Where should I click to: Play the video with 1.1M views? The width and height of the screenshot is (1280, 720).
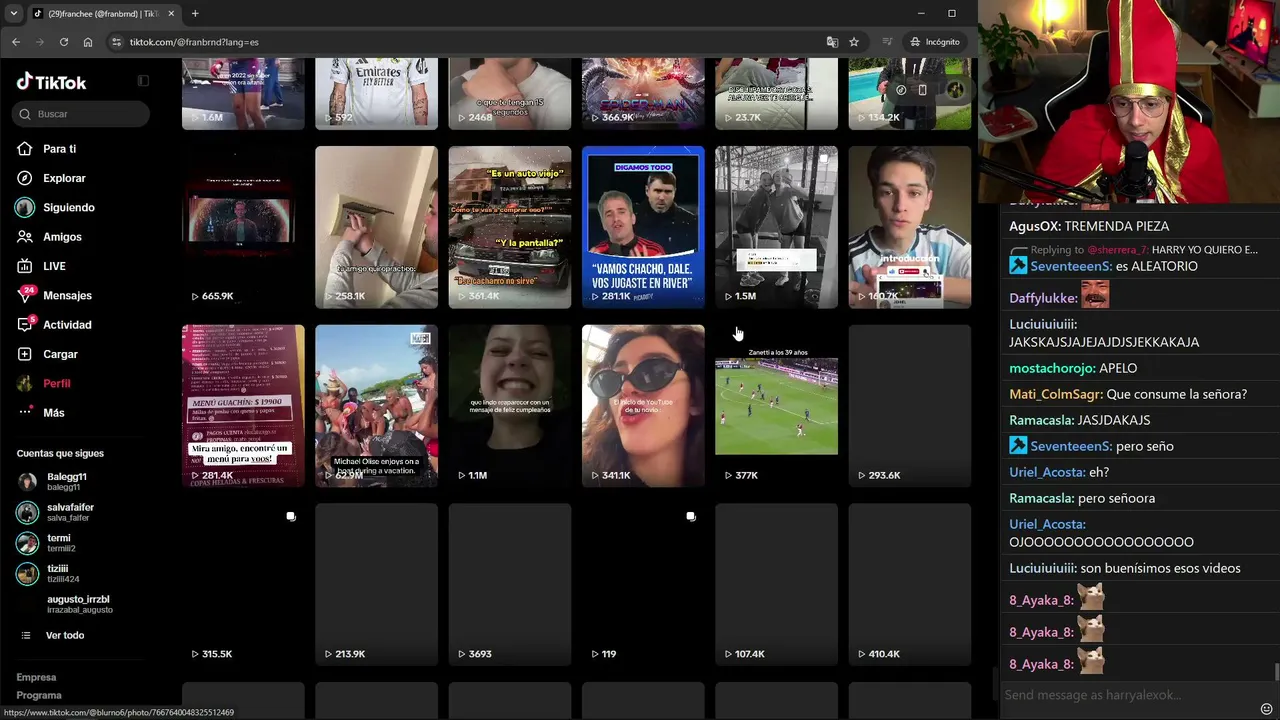click(x=510, y=406)
